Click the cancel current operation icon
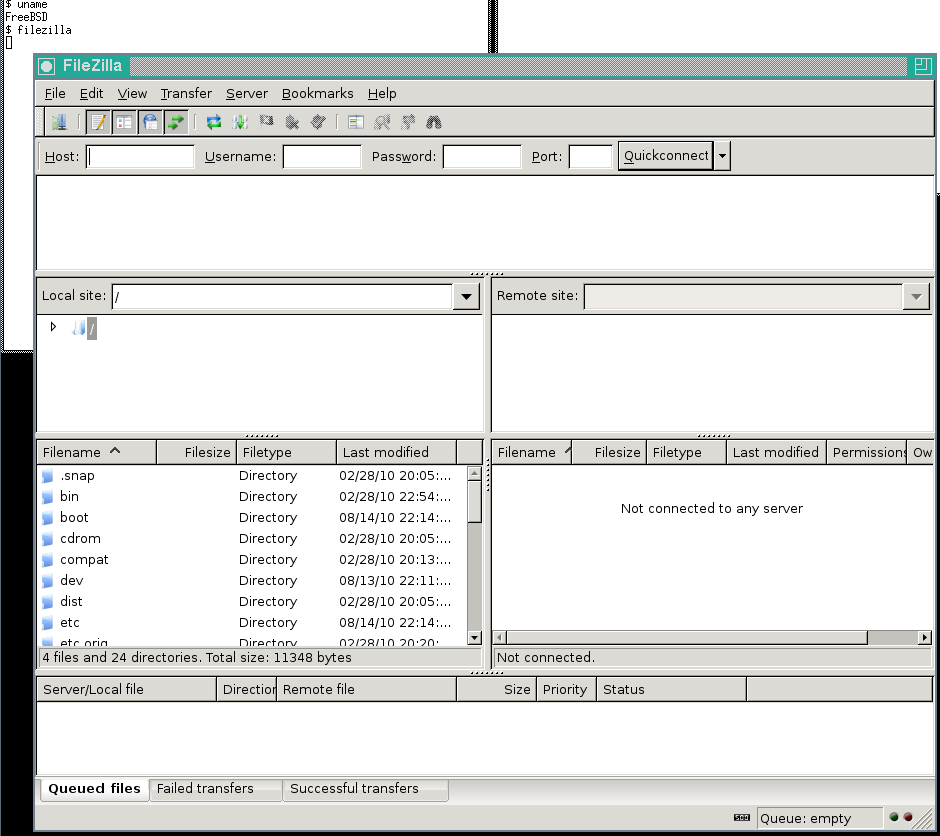Viewport: 940px width, 836px height. [x=266, y=122]
